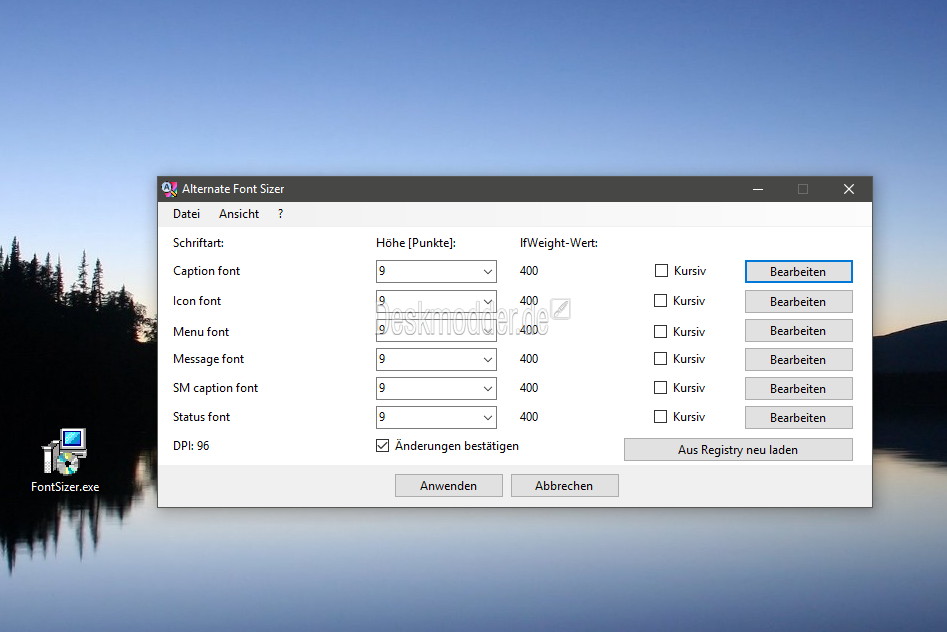Minimize the Alternate Font Sizer window
Viewport: 947px width, 632px height.
(x=758, y=189)
